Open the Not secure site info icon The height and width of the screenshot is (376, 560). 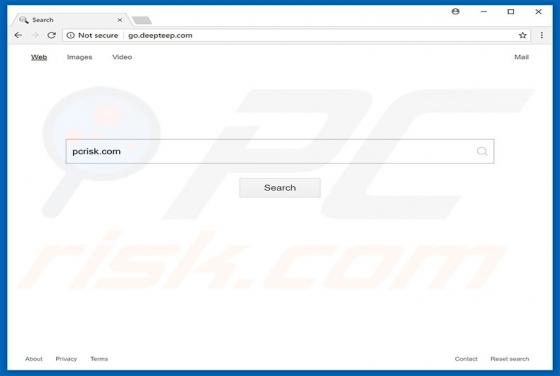(x=71, y=35)
